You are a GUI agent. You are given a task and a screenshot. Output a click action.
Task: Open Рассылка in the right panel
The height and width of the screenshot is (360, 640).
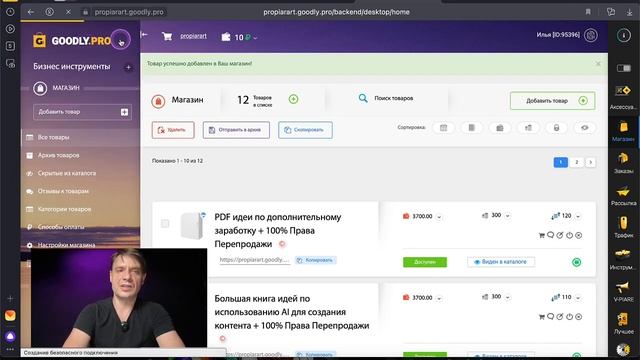coord(623,195)
